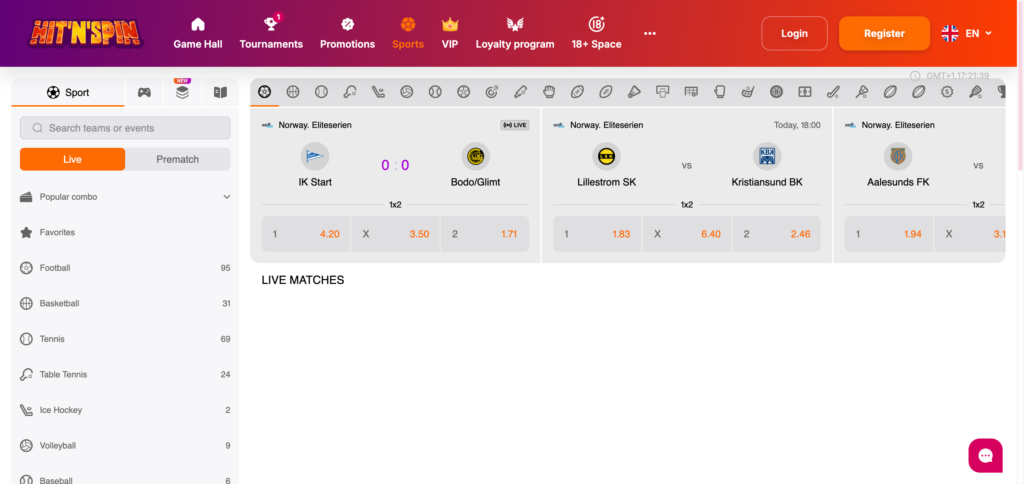Open the book icon tab in sidebar

[x=220, y=93]
